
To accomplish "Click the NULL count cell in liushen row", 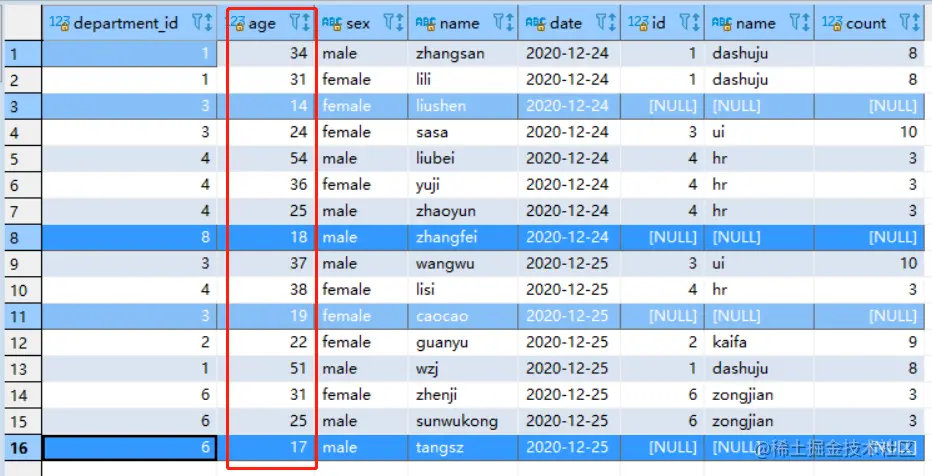I will pyautogui.click(x=870, y=106).
